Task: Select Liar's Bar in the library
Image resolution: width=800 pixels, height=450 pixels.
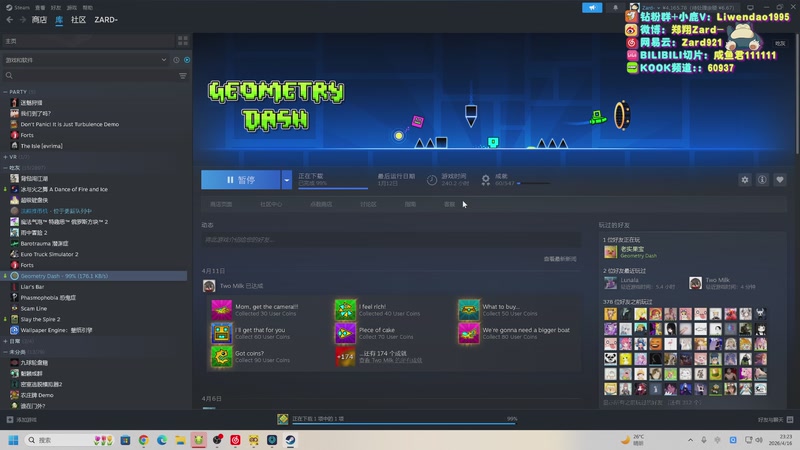Action: pyautogui.click(x=32, y=287)
